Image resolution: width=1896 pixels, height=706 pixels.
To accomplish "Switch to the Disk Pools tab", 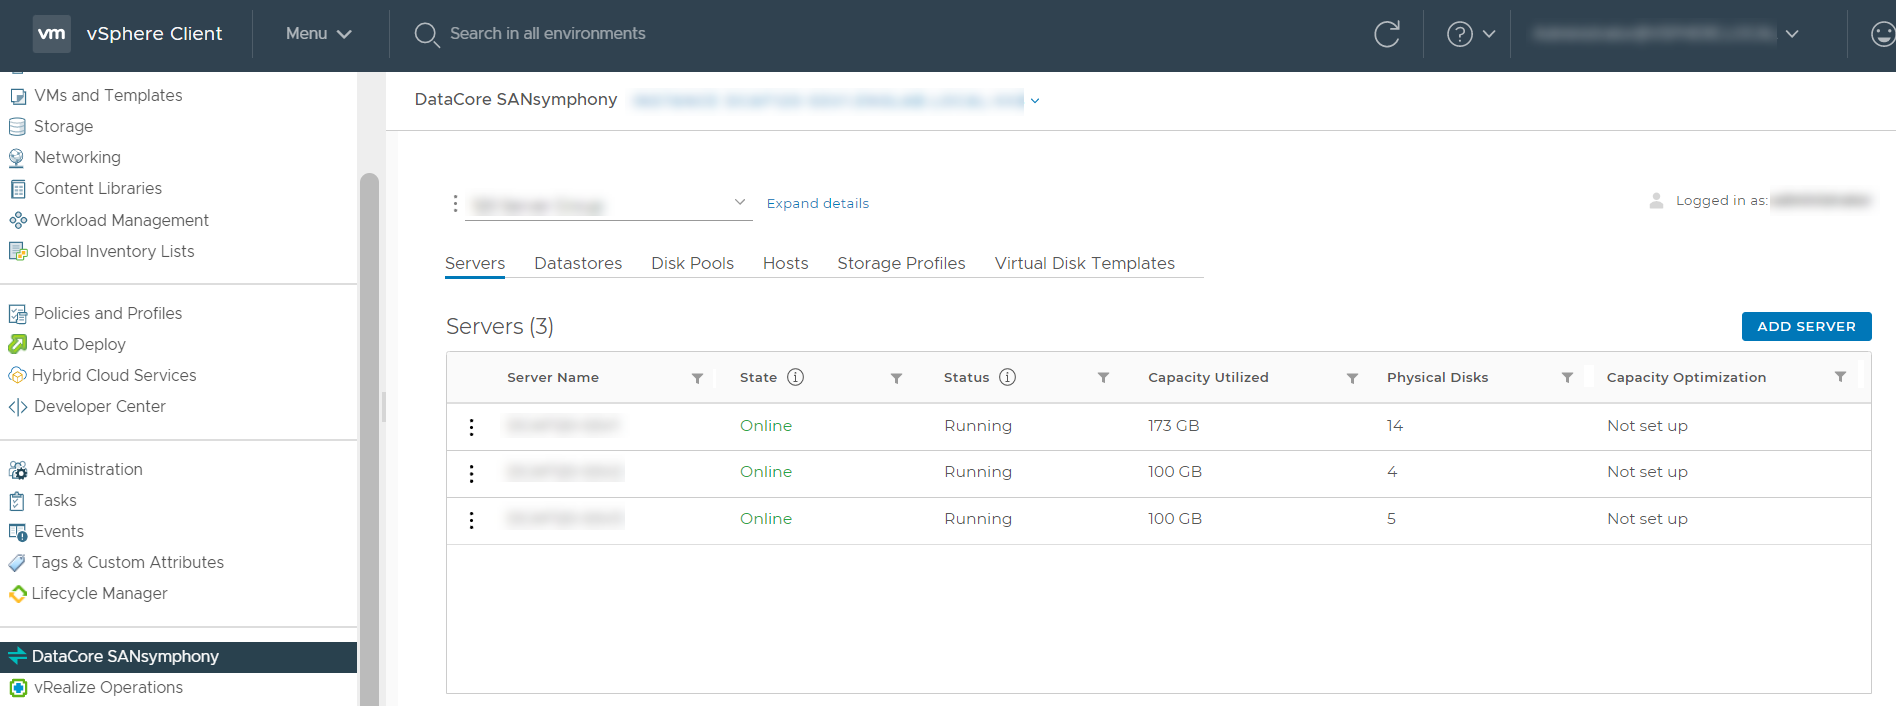I will point(692,264).
